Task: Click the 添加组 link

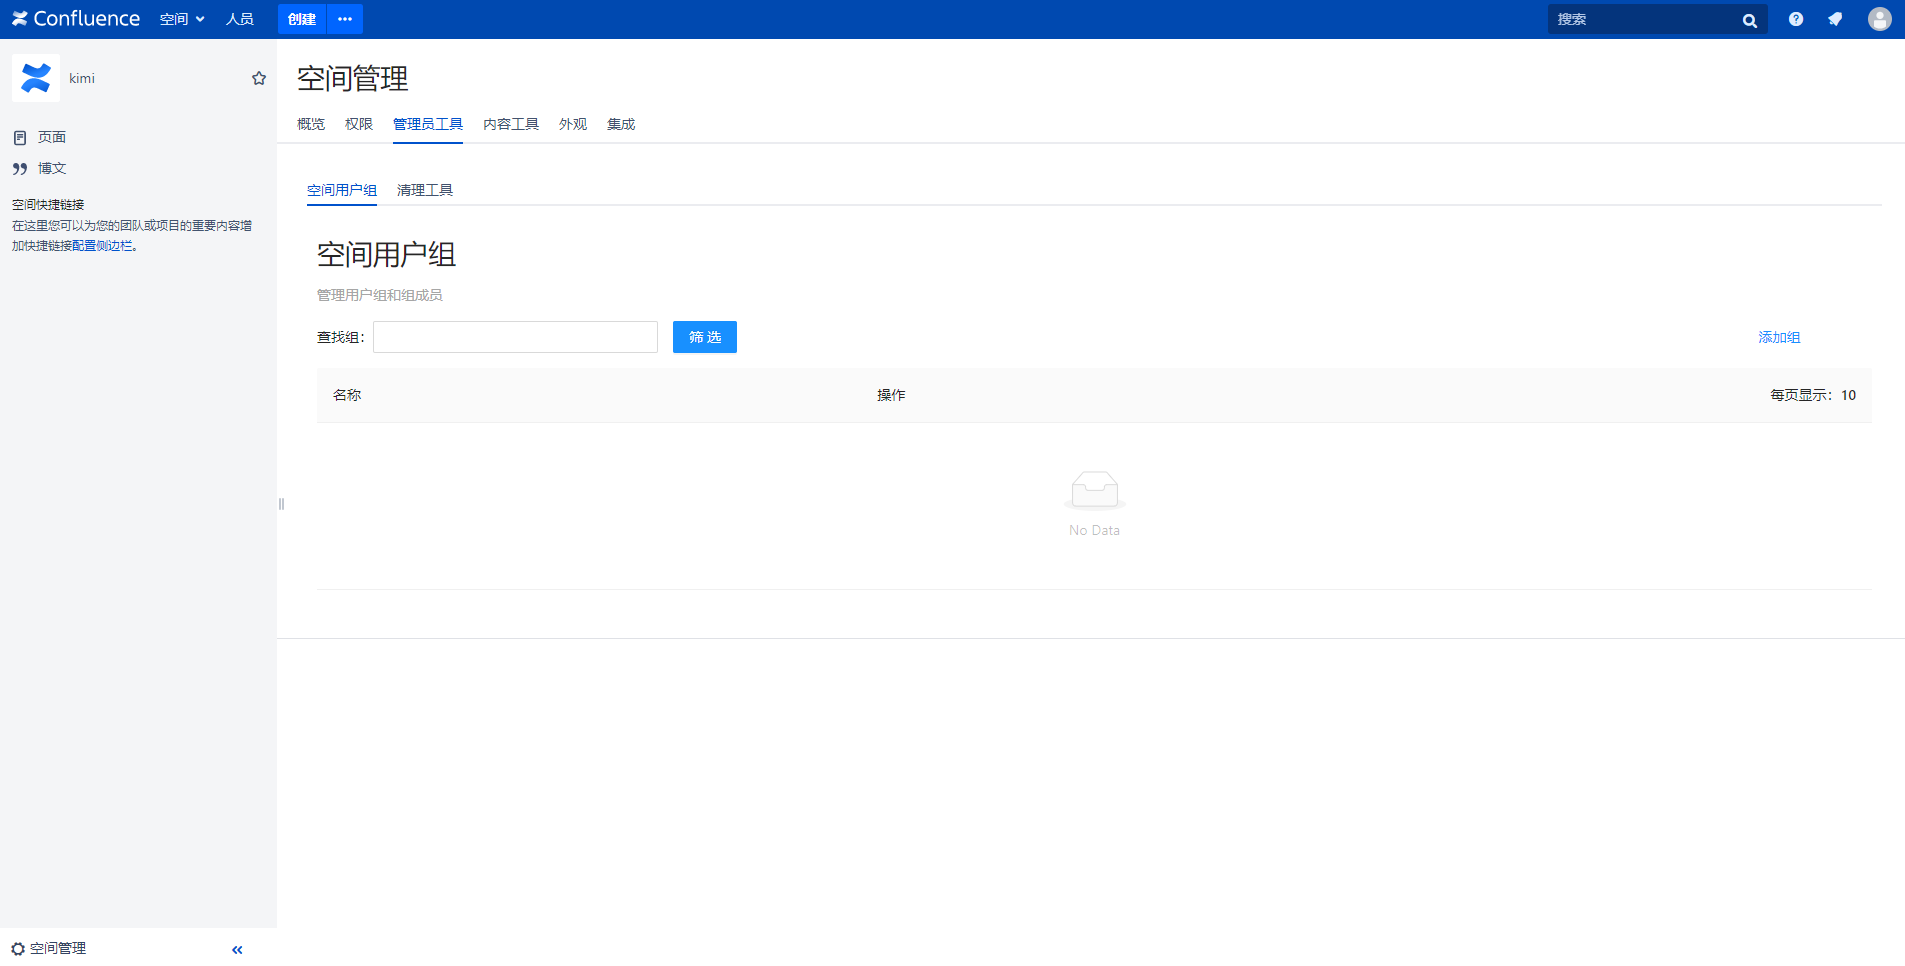Action: [x=1778, y=337]
